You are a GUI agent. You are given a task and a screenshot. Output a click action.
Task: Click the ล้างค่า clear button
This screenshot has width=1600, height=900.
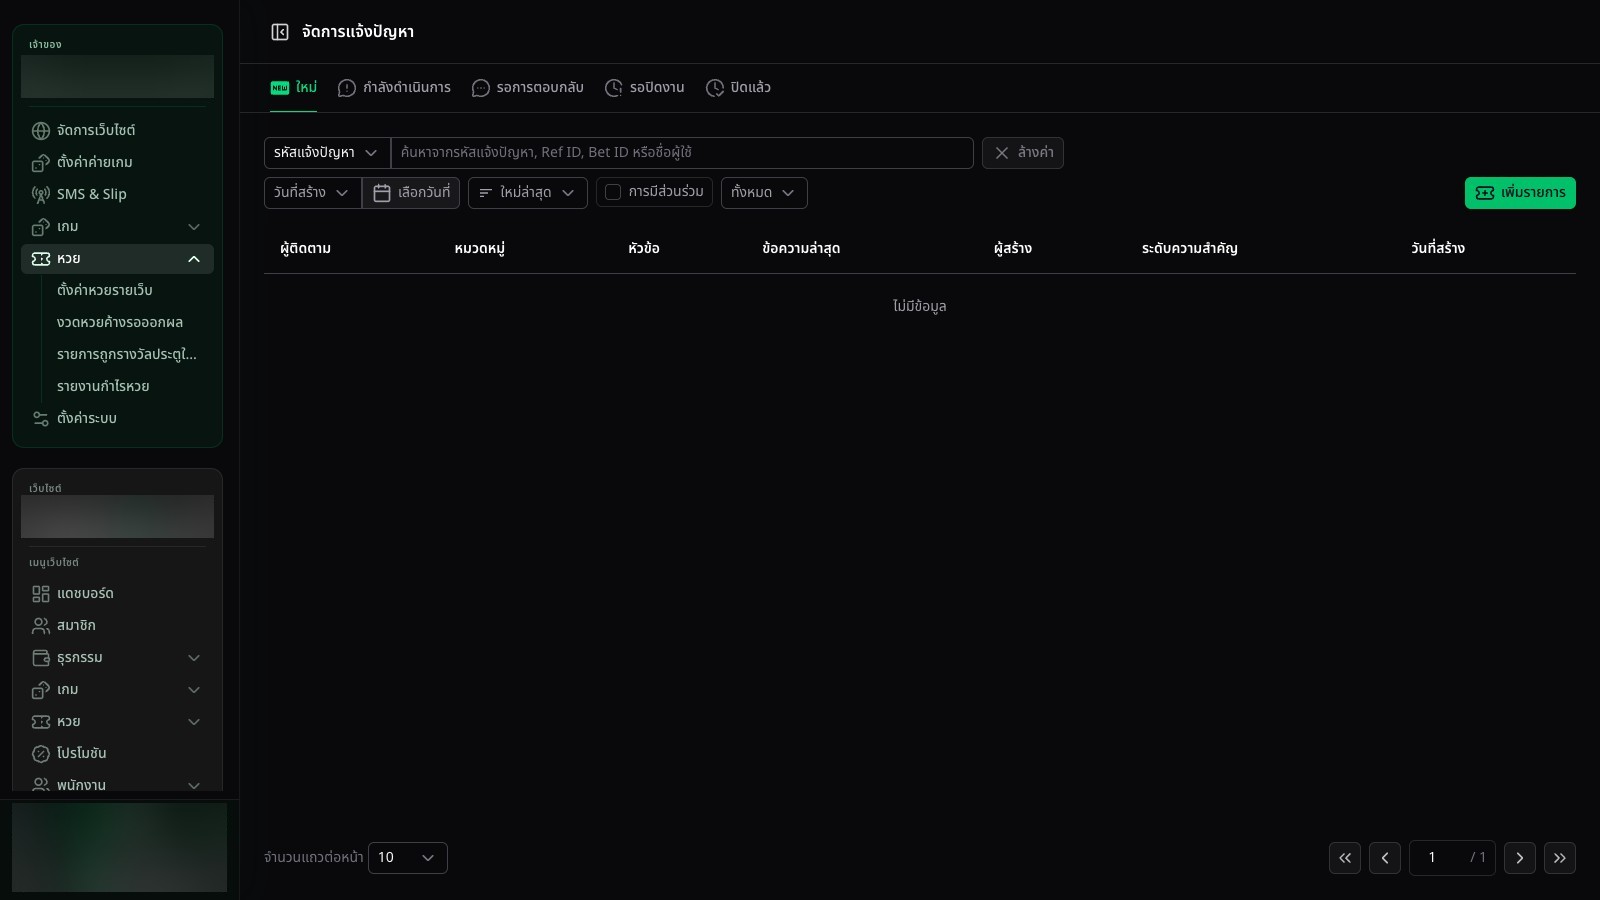click(1023, 153)
